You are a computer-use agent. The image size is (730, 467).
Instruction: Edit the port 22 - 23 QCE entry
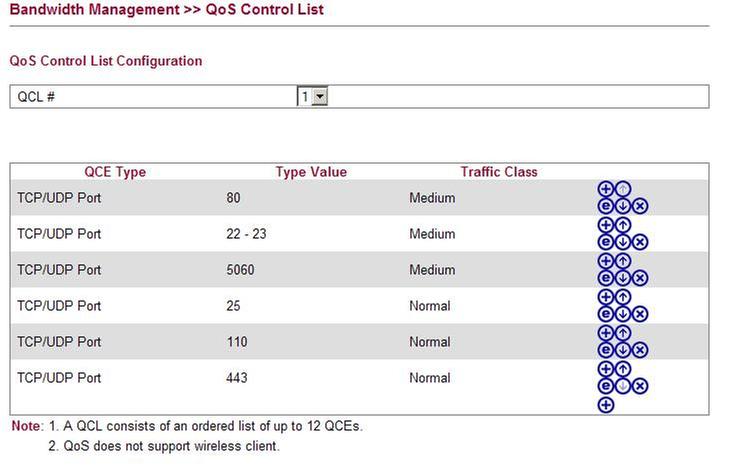[x=605, y=242]
